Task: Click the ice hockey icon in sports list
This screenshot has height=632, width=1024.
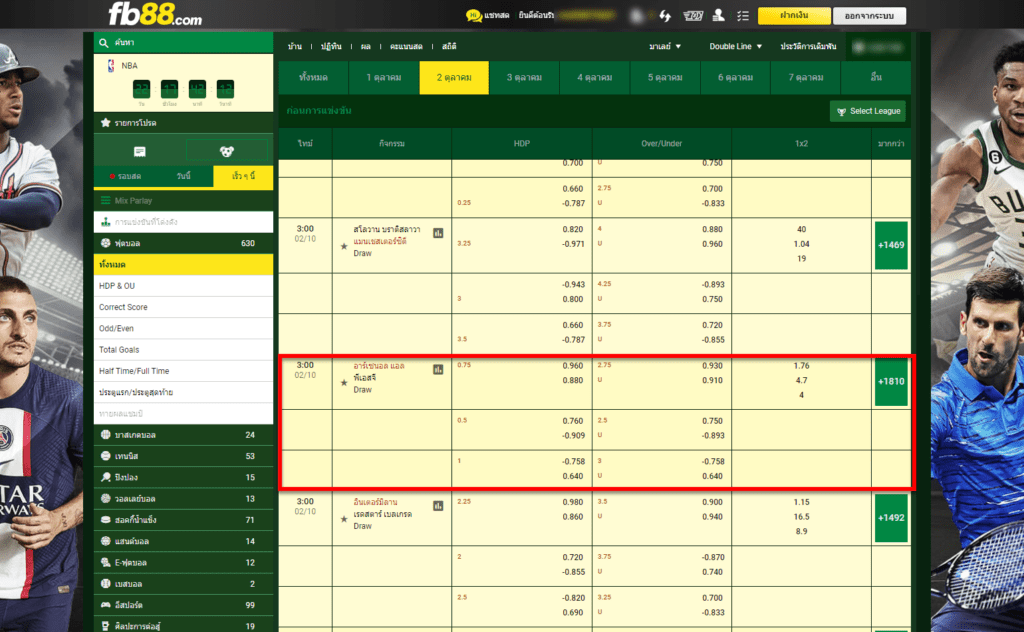Action: (106, 520)
